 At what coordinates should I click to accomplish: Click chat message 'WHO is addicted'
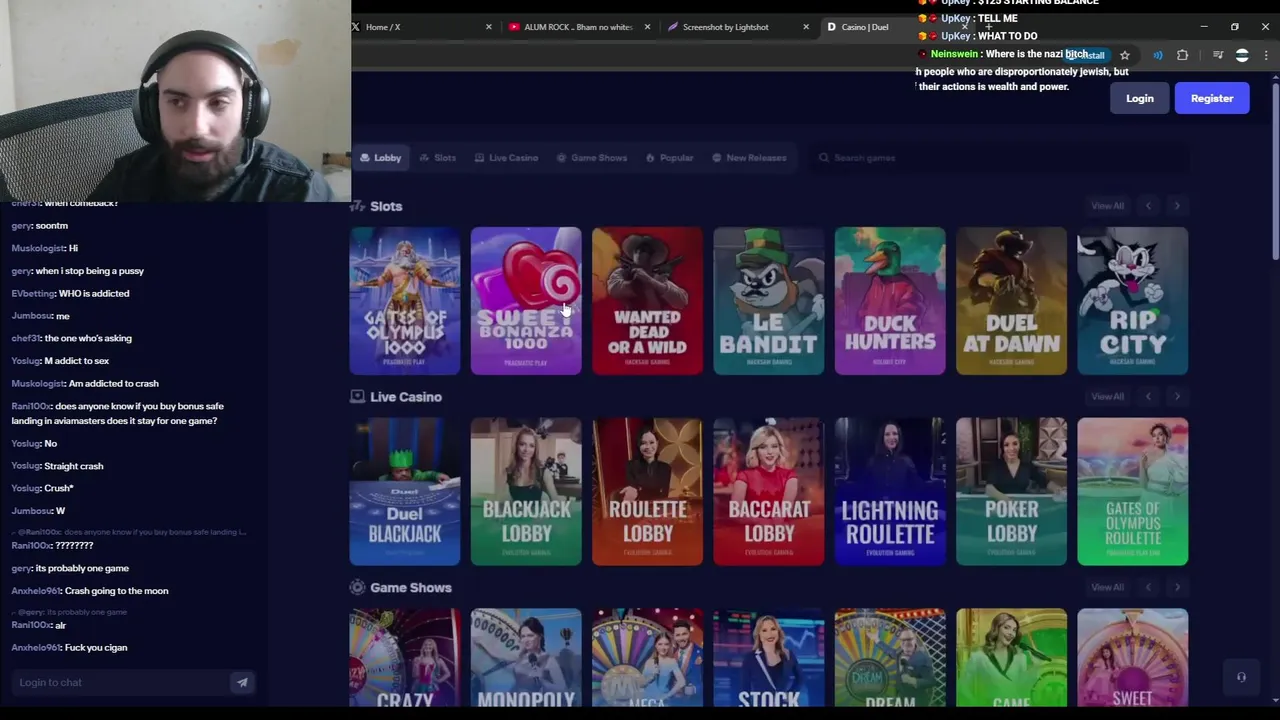coord(94,293)
